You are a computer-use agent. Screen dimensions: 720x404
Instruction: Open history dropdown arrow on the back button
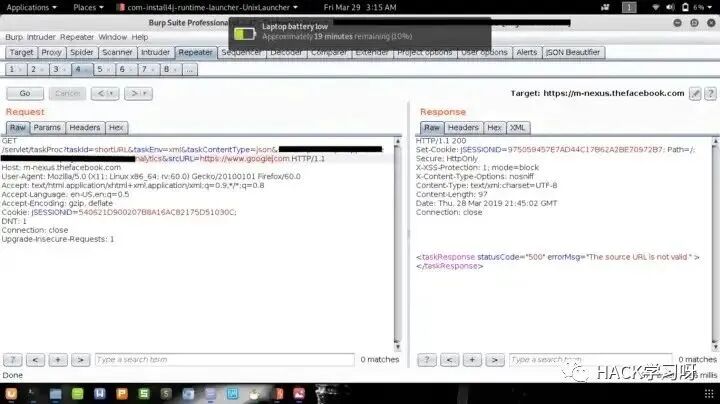pyautogui.click(x=111, y=94)
